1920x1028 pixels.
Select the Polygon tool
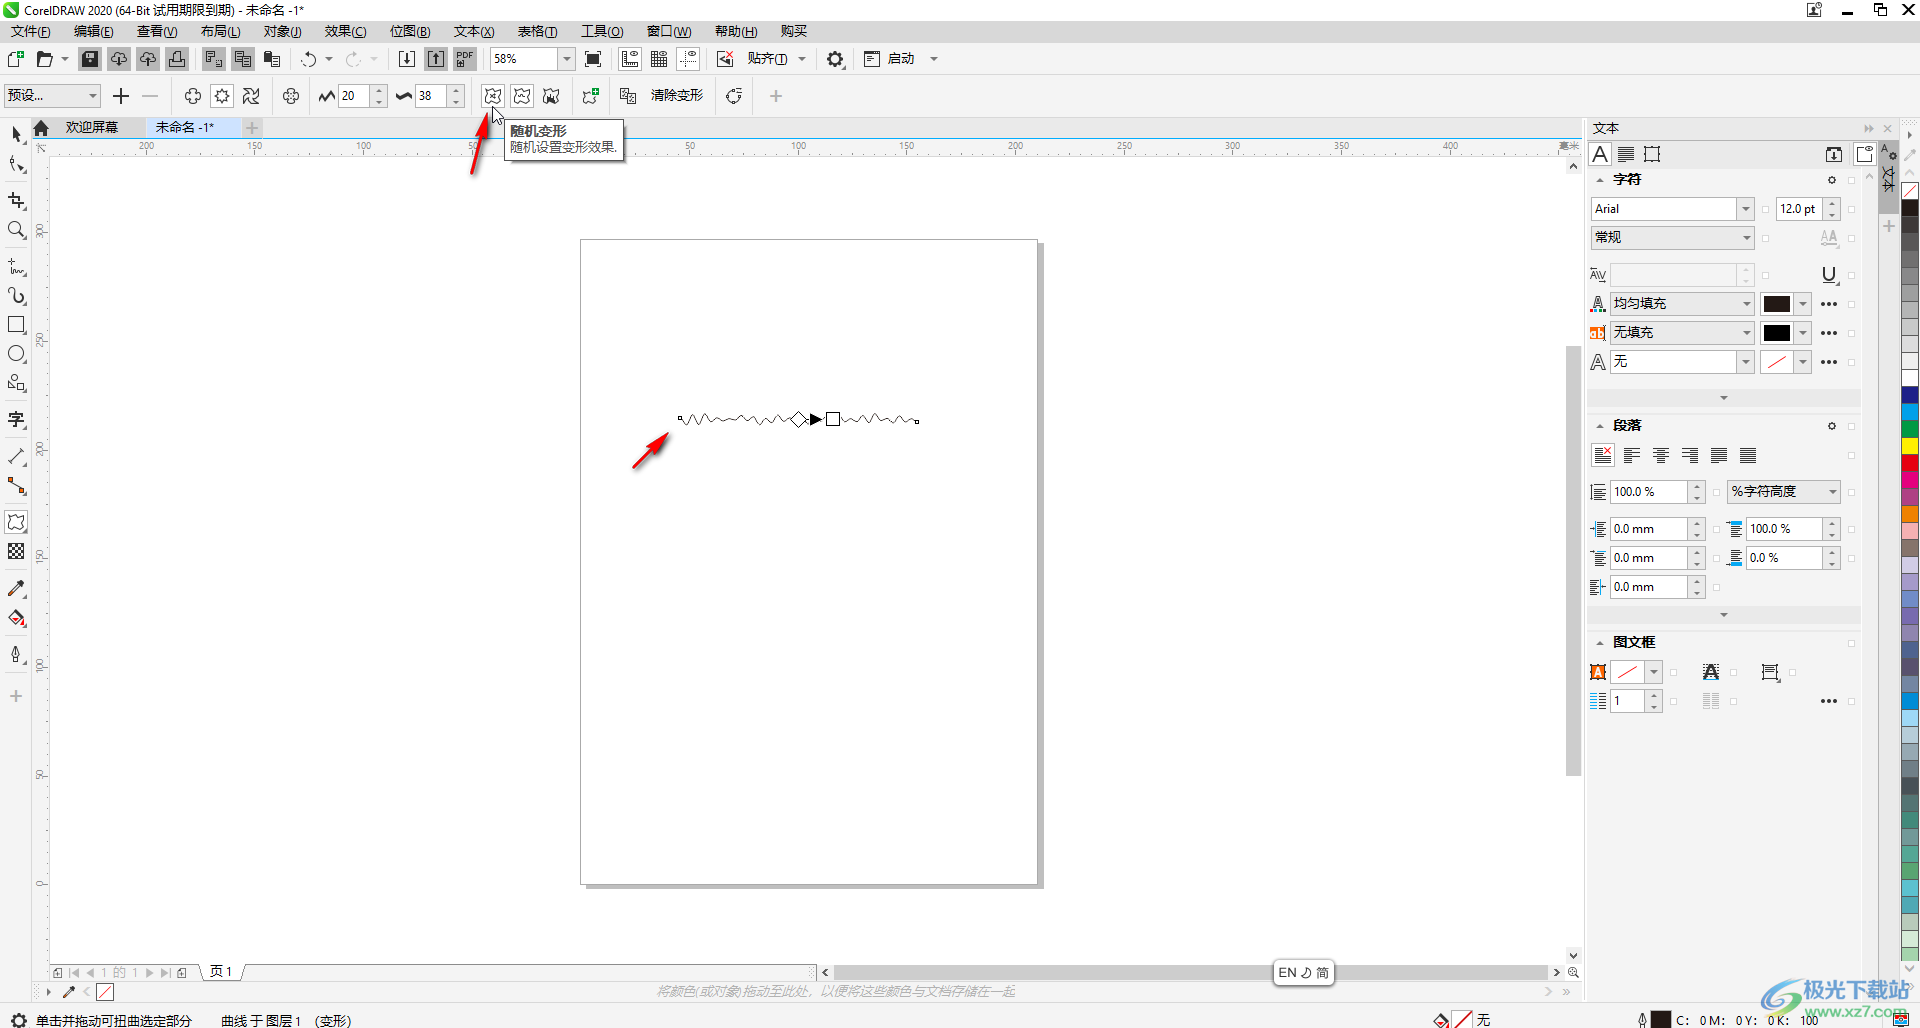(x=16, y=383)
